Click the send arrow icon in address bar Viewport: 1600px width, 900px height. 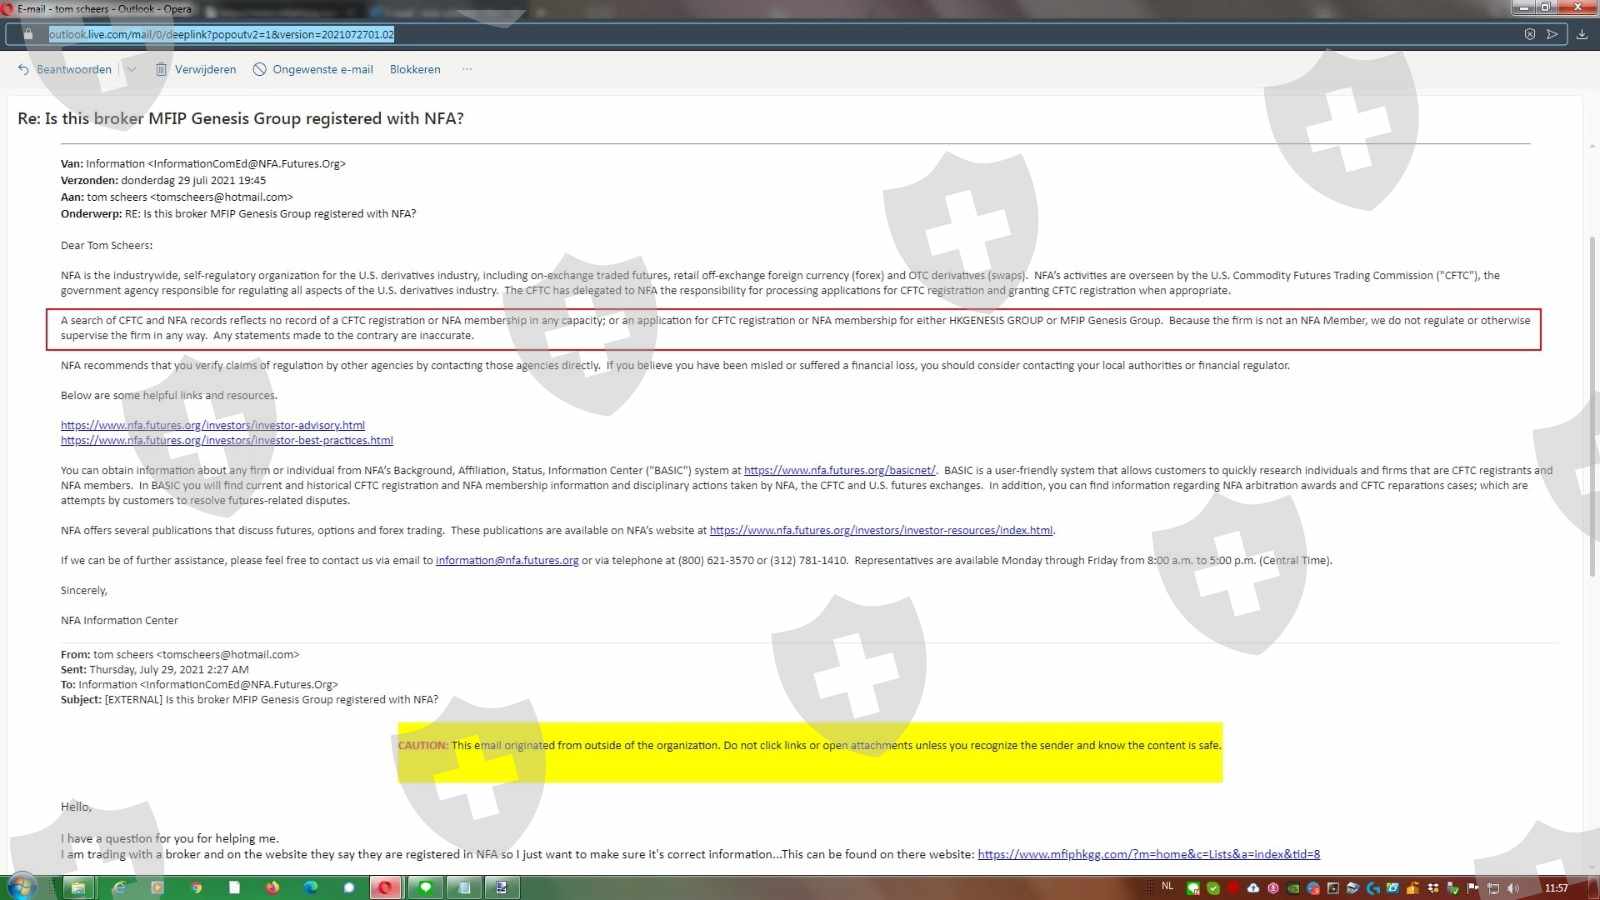click(x=1553, y=35)
